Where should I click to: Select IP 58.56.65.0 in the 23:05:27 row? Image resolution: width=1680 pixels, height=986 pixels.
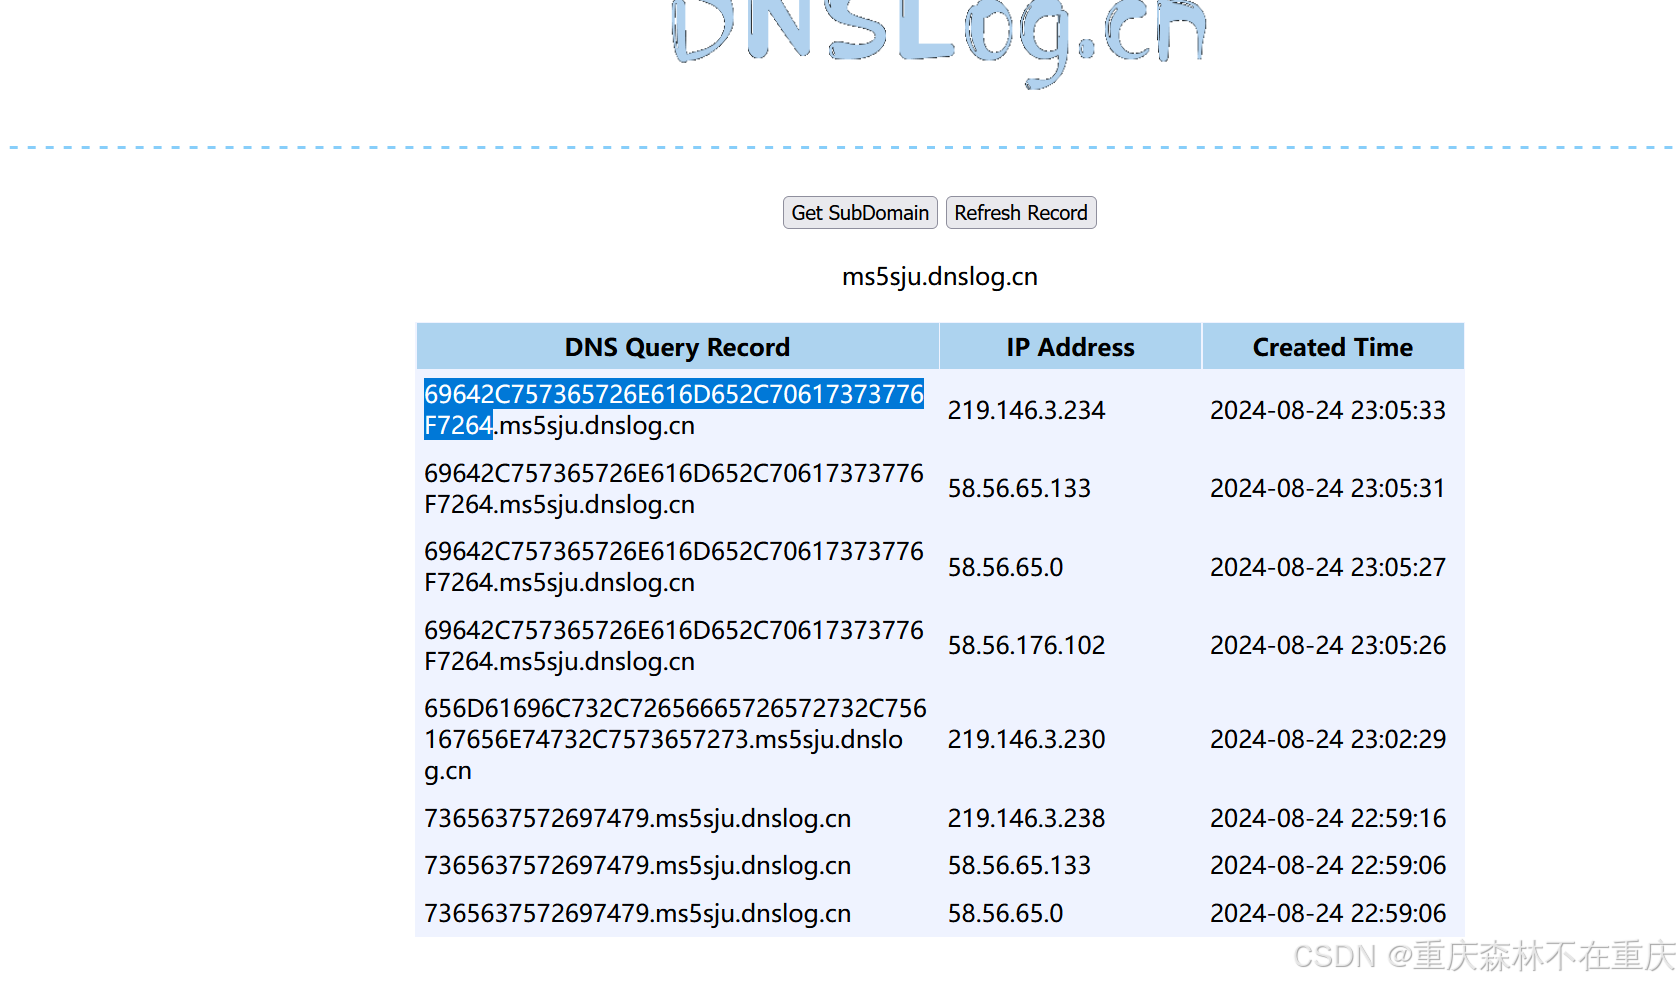(x=1006, y=567)
